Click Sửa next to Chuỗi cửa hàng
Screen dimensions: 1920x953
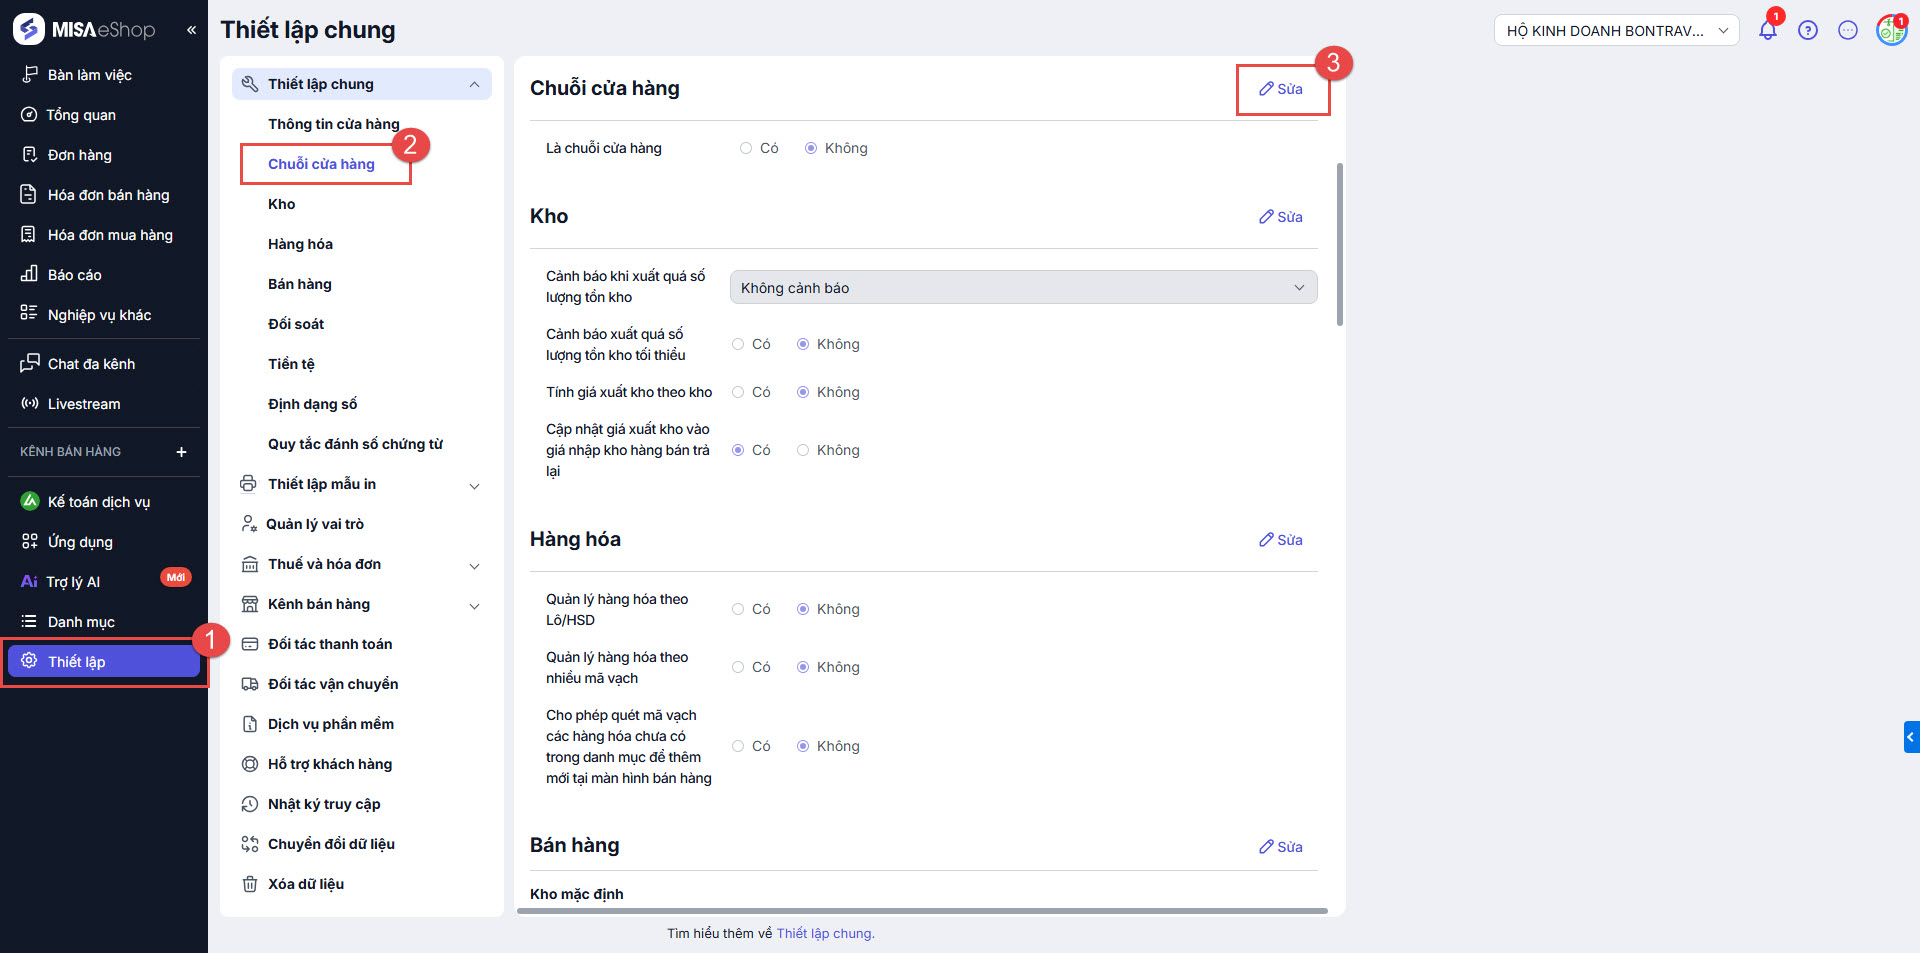coord(1281,89)
